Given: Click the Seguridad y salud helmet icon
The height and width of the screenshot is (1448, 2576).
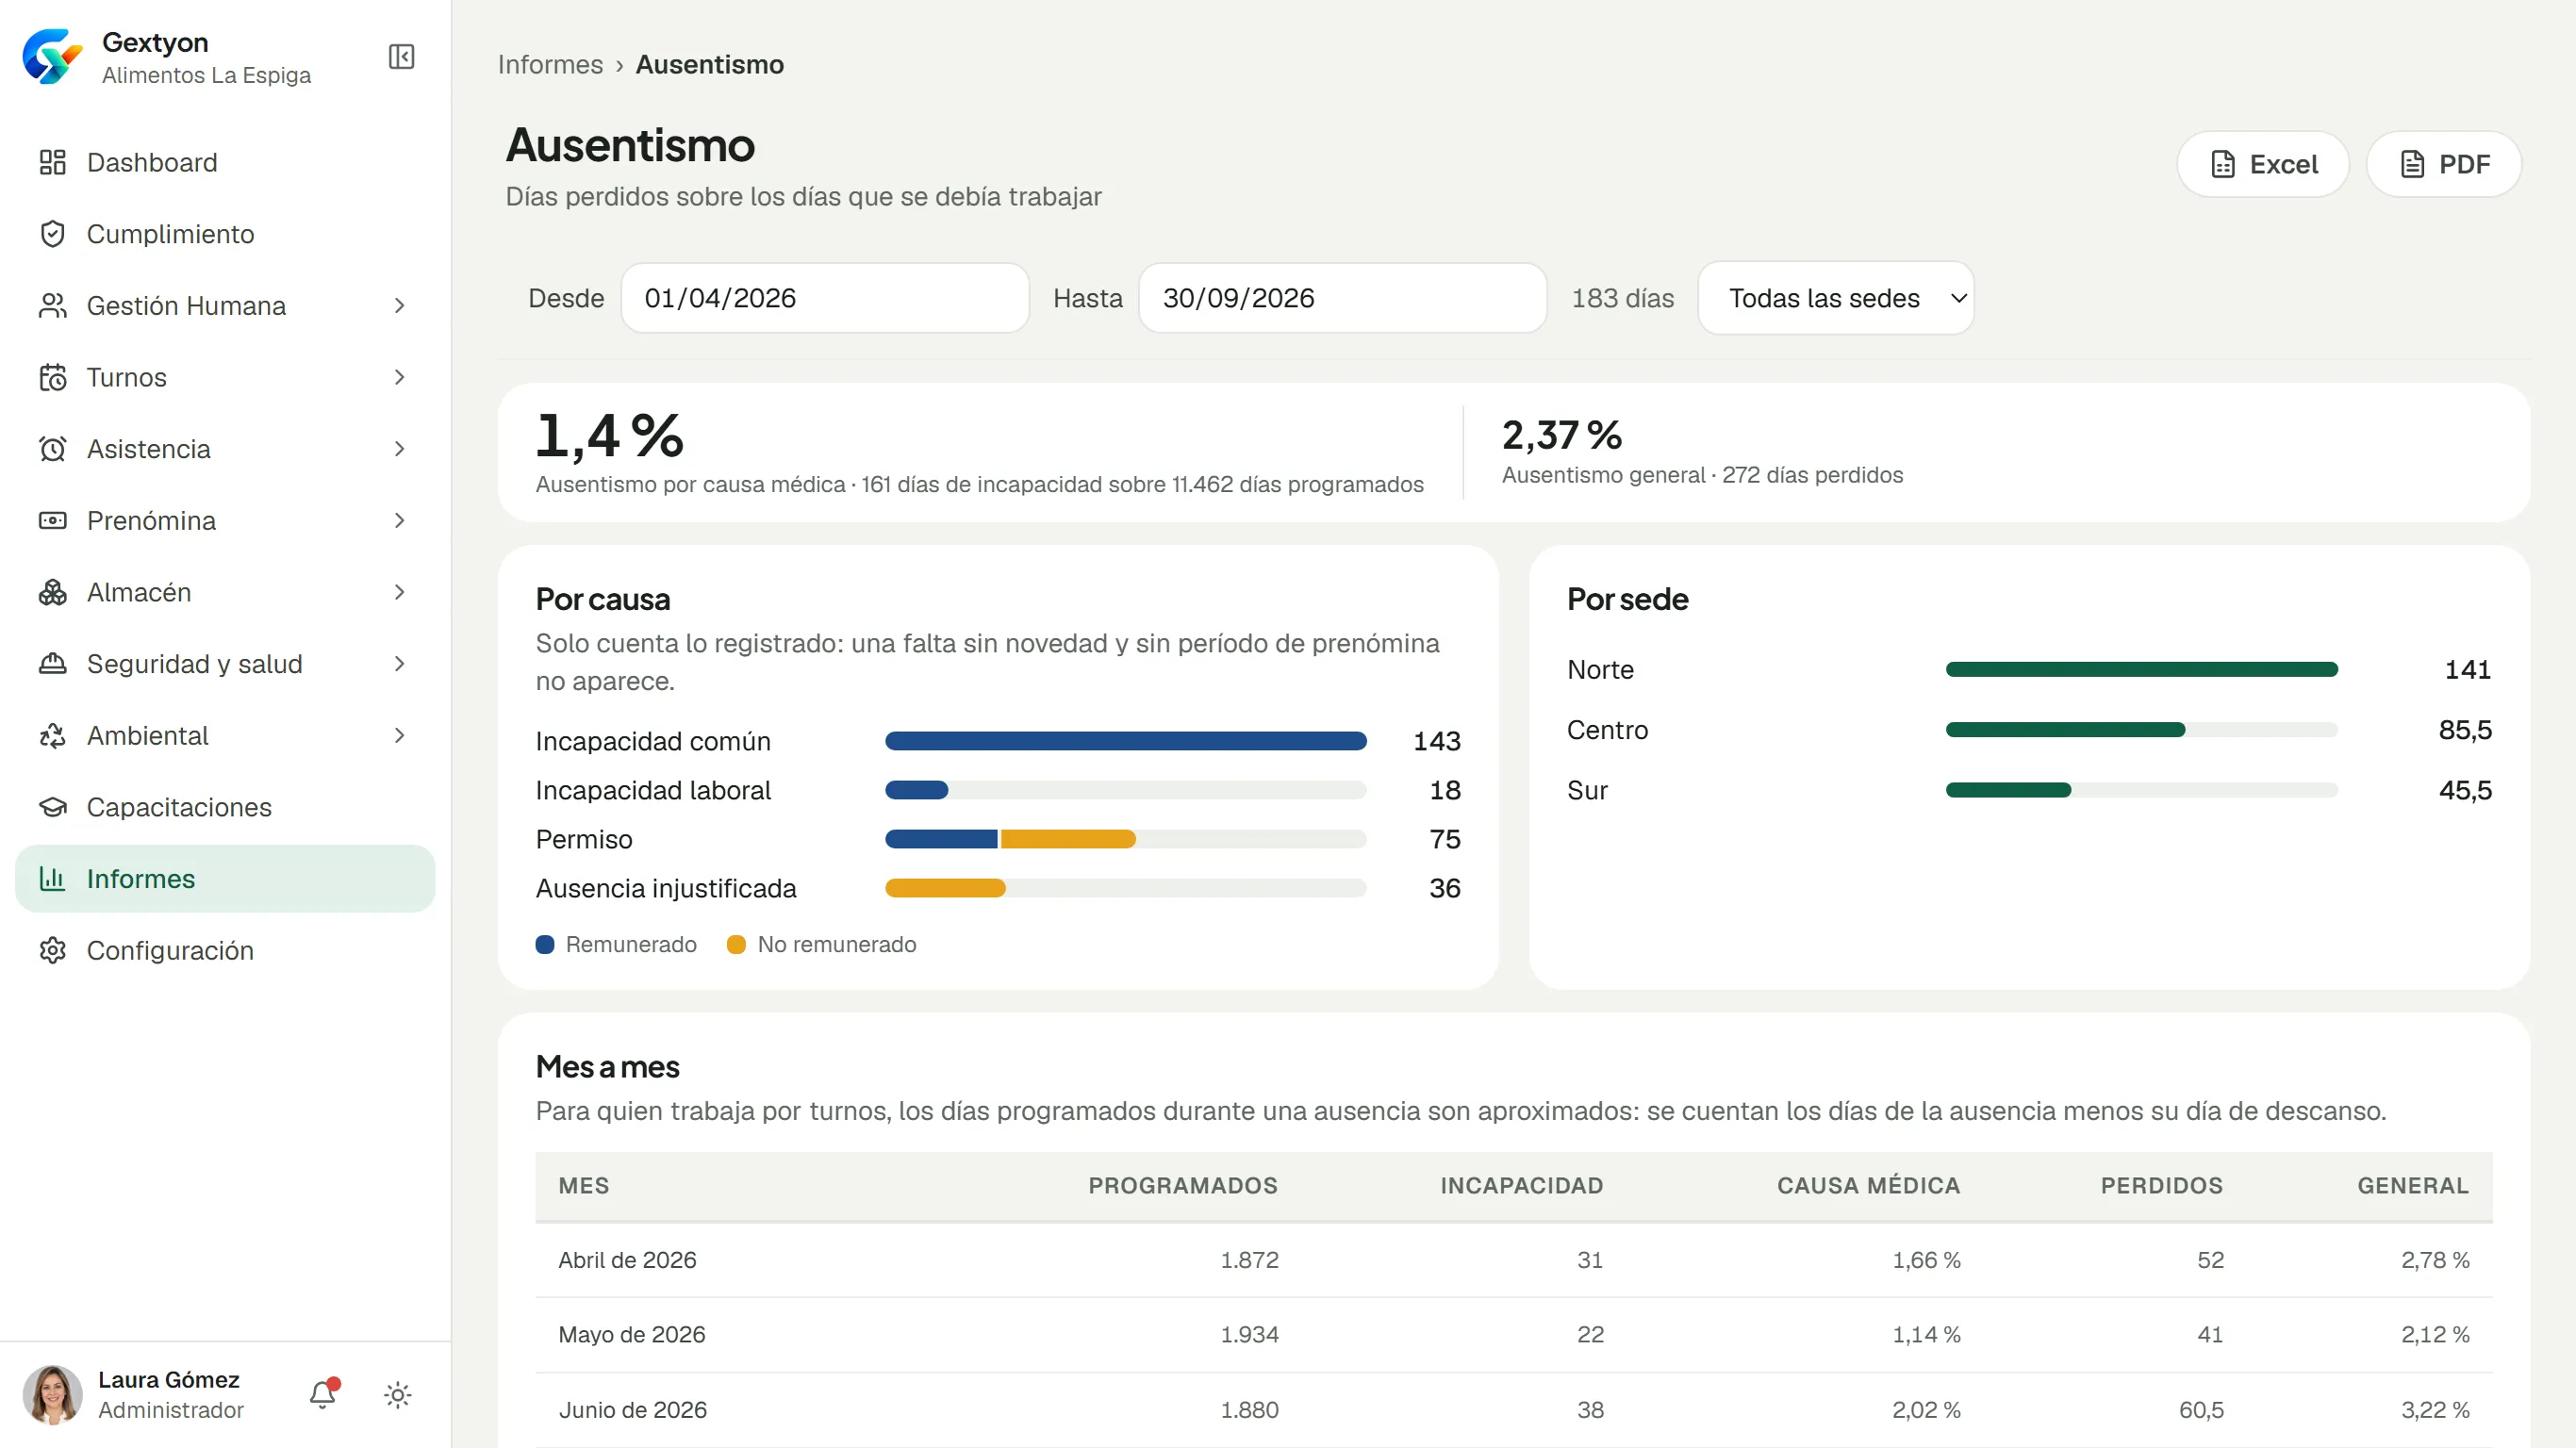Looking at the screenshot, I should pyautogui.click(x=52, y=664).
